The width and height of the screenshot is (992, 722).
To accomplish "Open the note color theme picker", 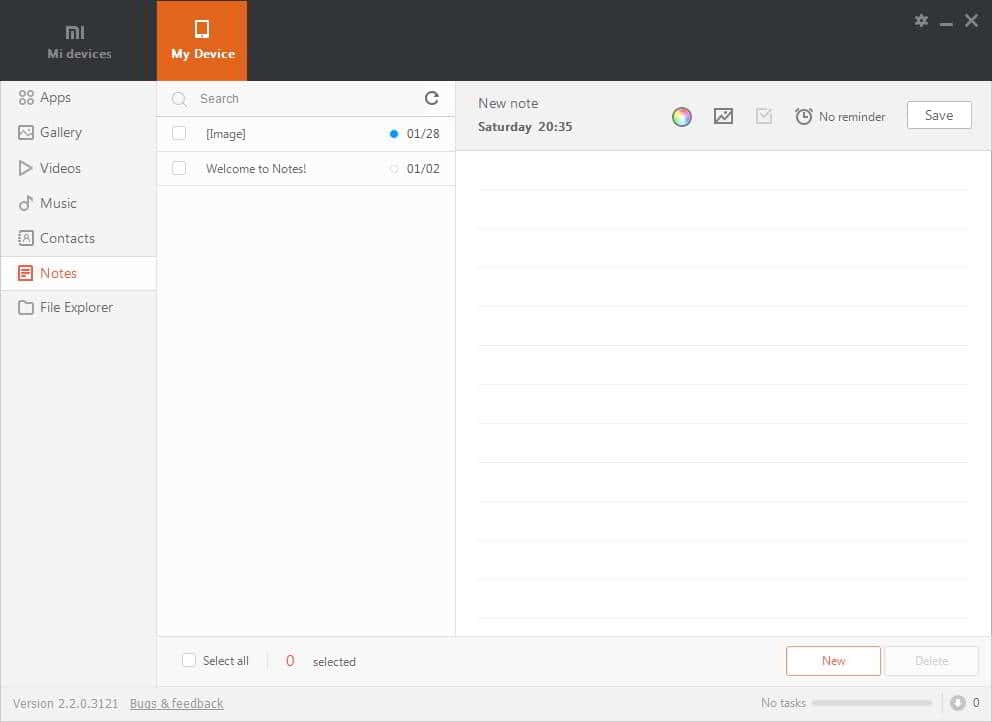I will pyautogui.click(x=682, y=116).
